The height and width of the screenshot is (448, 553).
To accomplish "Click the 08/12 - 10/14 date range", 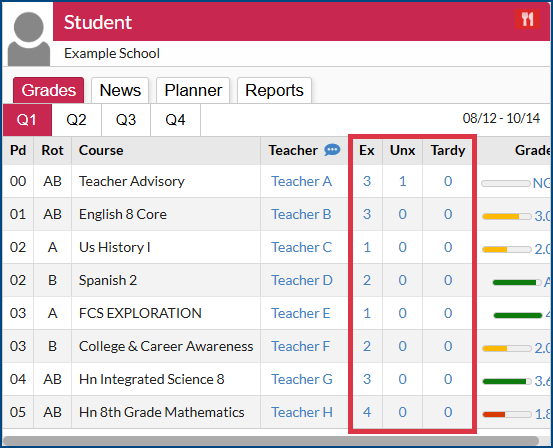I will 501,118.
